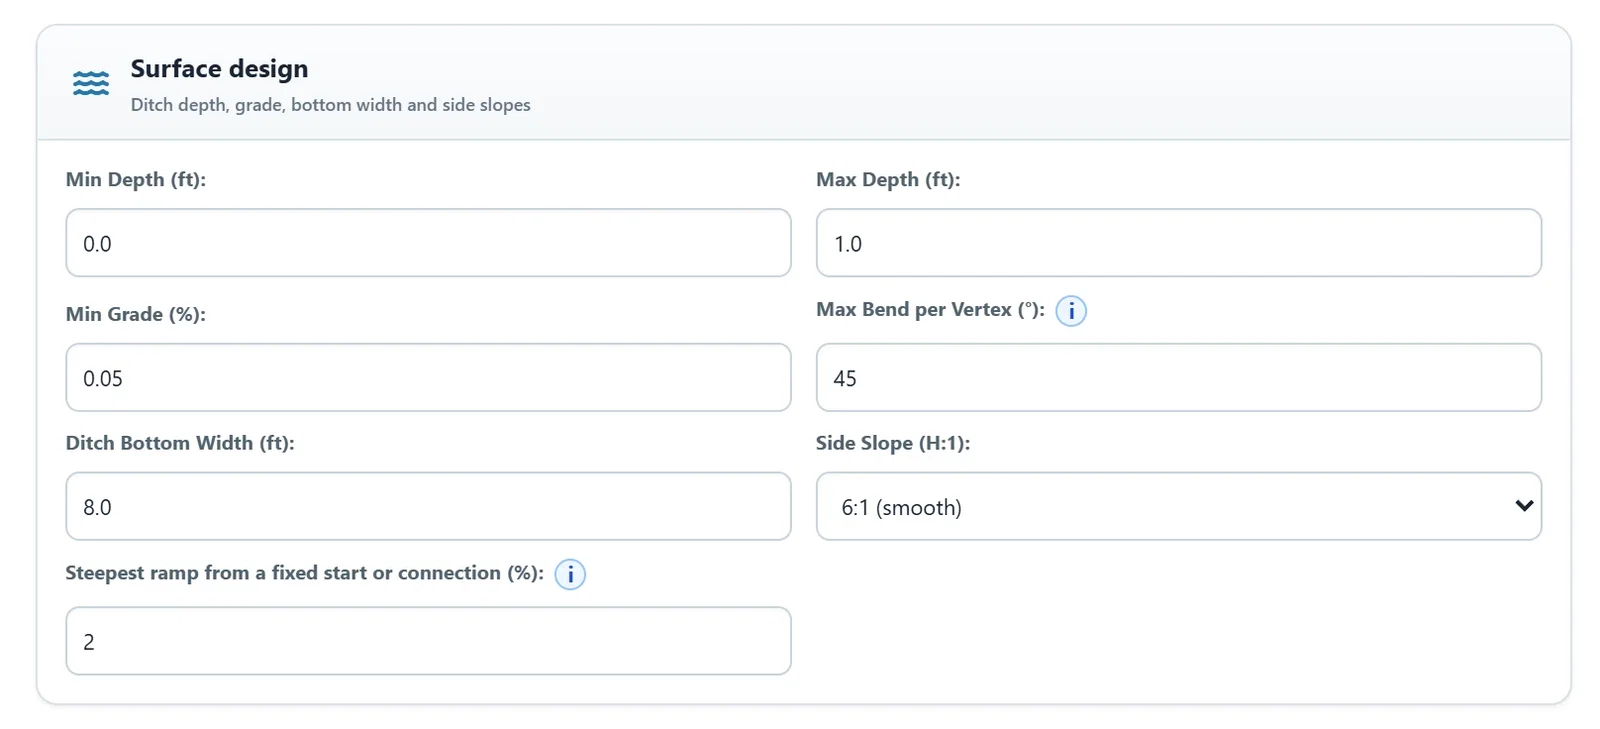Focus the Min Depth (ft) input field
This screenshot has width=1600, height=729.
pos(428,243)
